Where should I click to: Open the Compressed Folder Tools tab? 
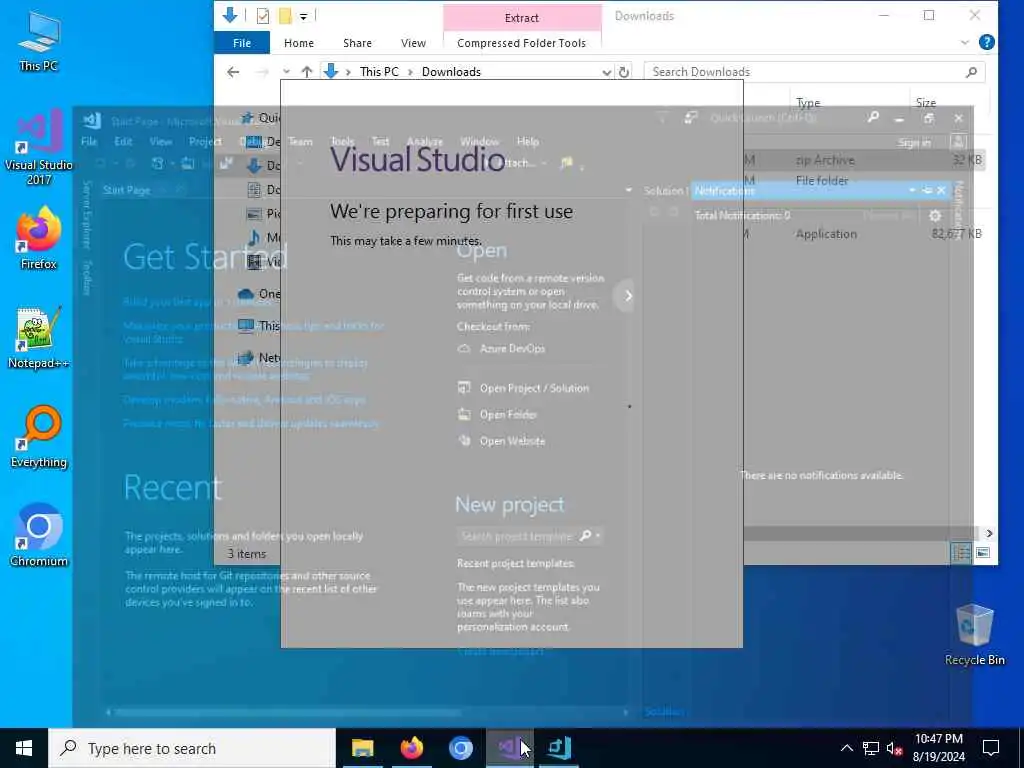pos(522,43)
